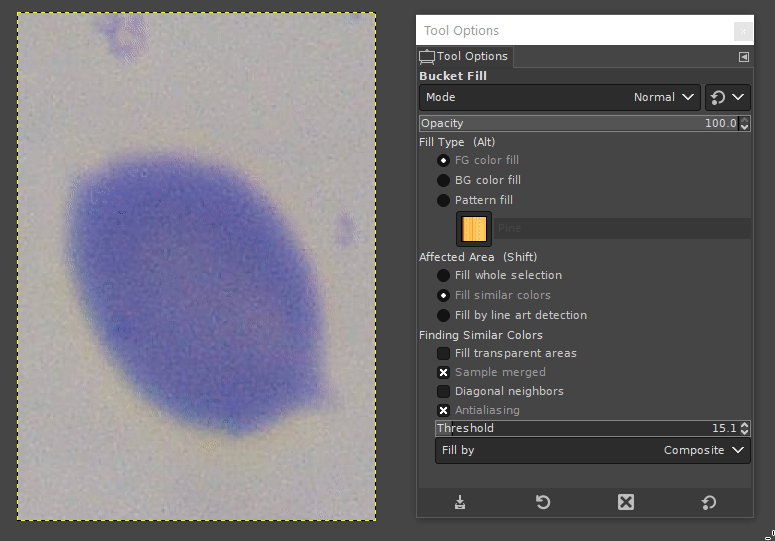Increase Threshold with the up stepper arrow
The image size is (775, 541).
[x=745, y=425]
